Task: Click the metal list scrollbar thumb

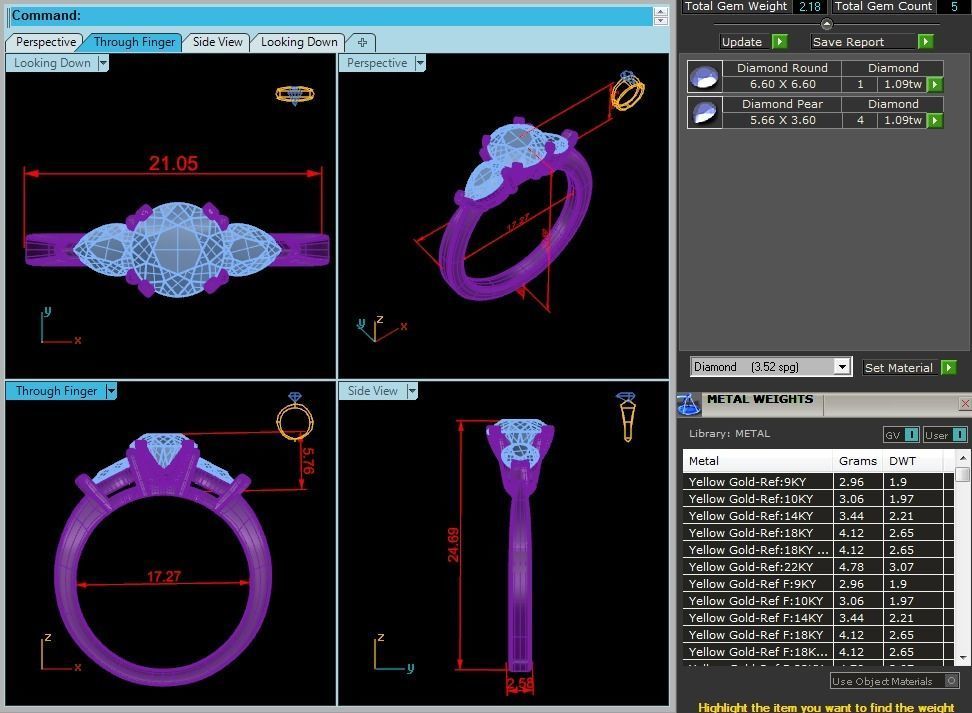Action: [x=963, y=474]
